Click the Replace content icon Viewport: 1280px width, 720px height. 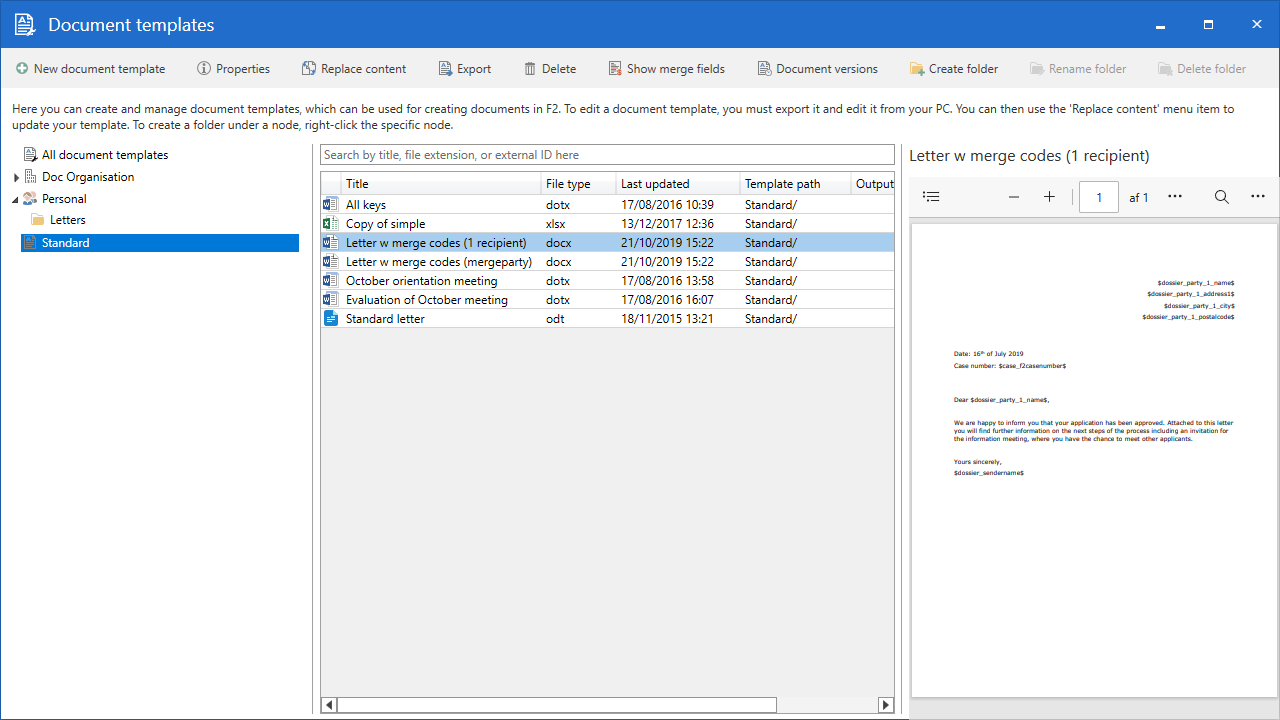309,69
